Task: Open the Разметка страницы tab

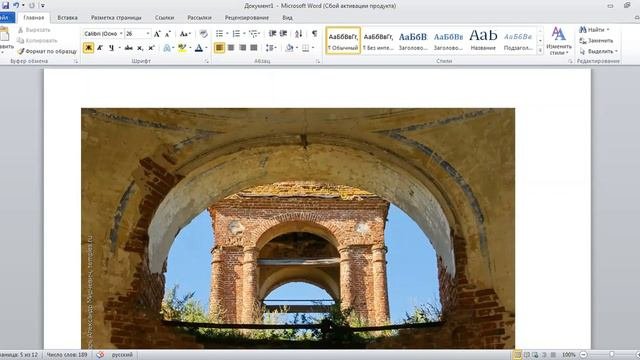Action: (116, 18)
